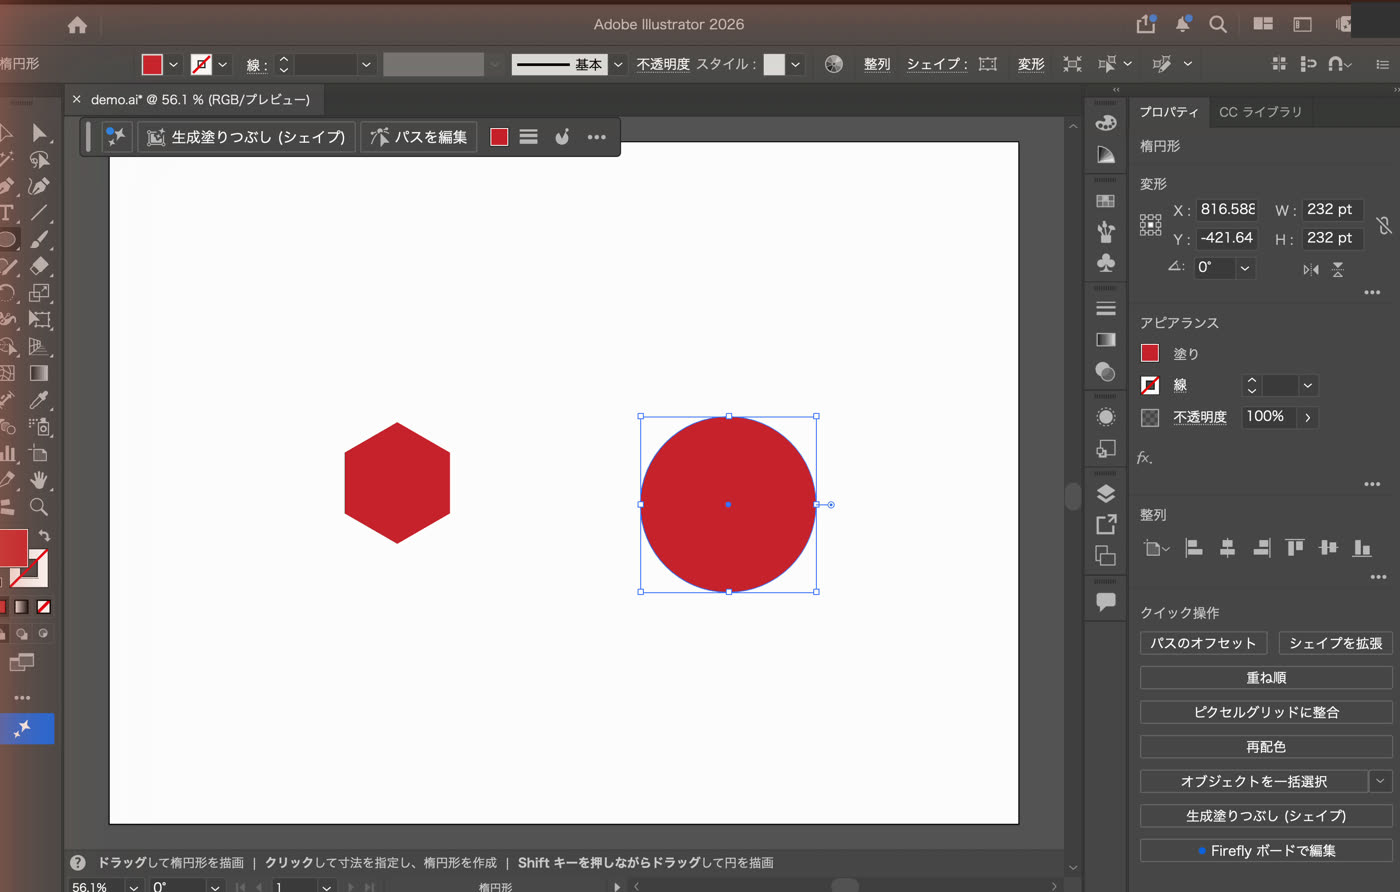Click the 塗り fill color swatch
Viewport: 1400px width, 892px height.
(x=1150, y=353)
